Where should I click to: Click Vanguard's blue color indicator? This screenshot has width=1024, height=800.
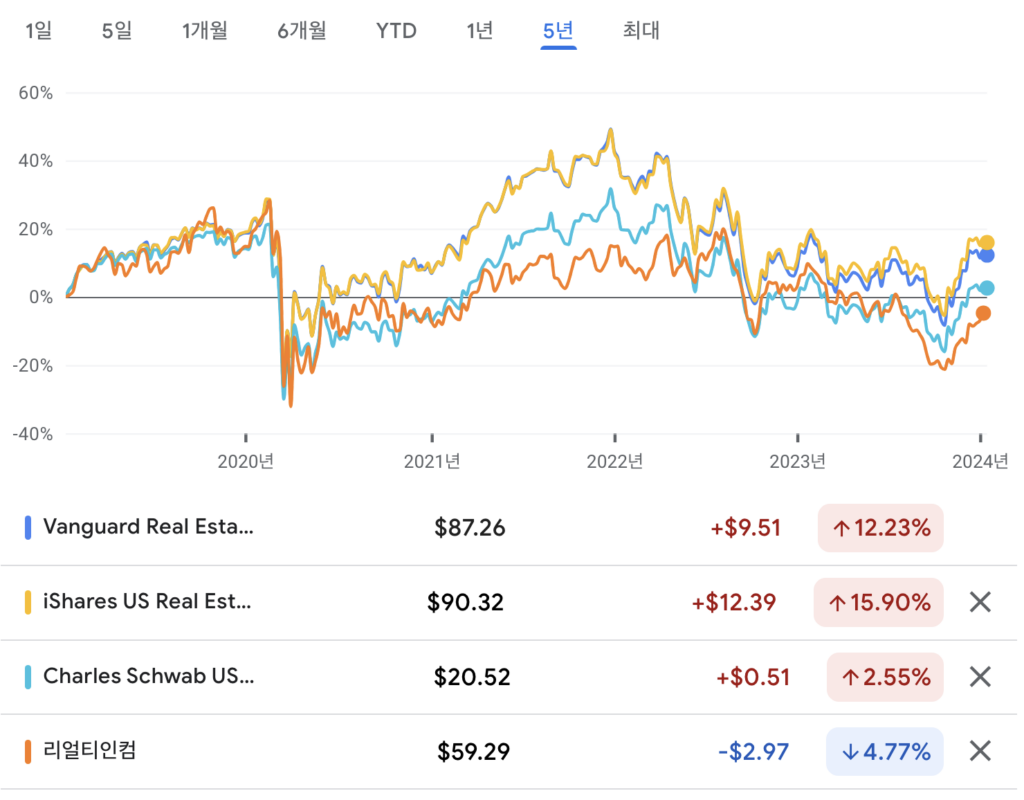[x=27, y=528]
